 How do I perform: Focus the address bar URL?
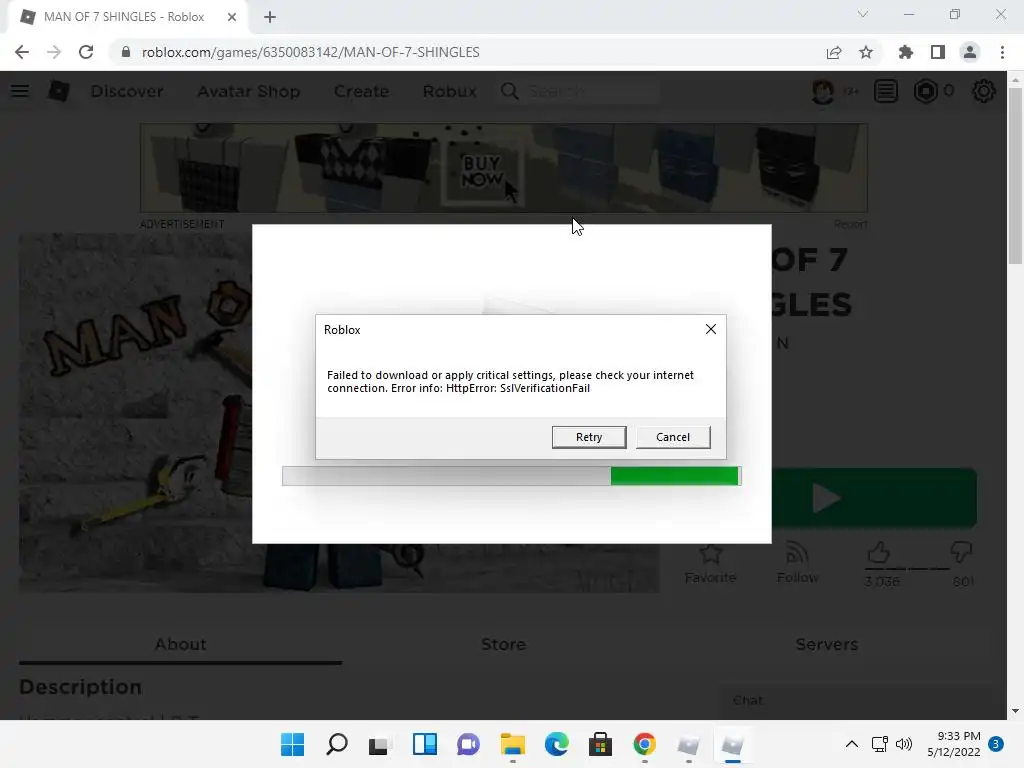pos(311,52)
